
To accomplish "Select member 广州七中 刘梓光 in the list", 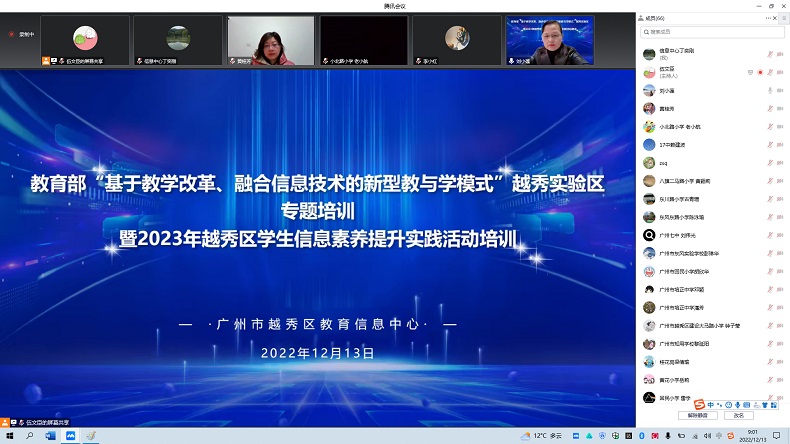I will (x=681, y=235).
